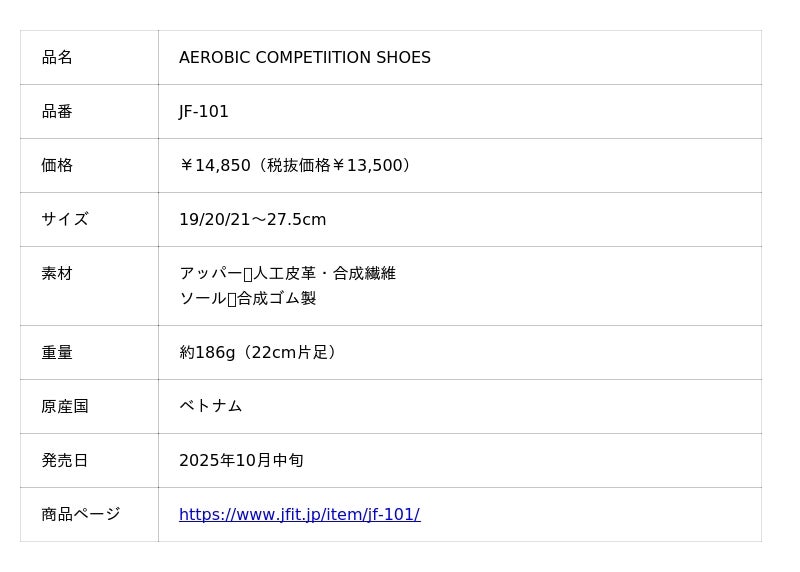Click the 原産国 row label
Image resolution: width=800 pixels, height=572 pixels.
65,406
